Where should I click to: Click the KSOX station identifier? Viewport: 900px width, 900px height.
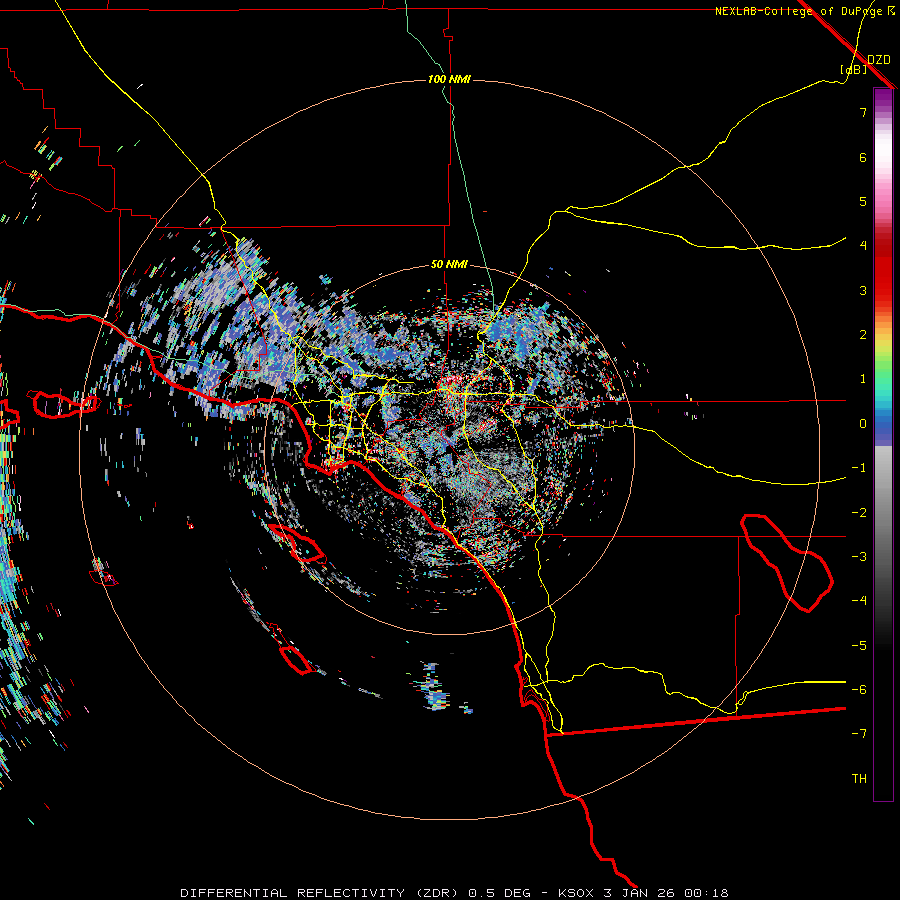coord(577,893)
